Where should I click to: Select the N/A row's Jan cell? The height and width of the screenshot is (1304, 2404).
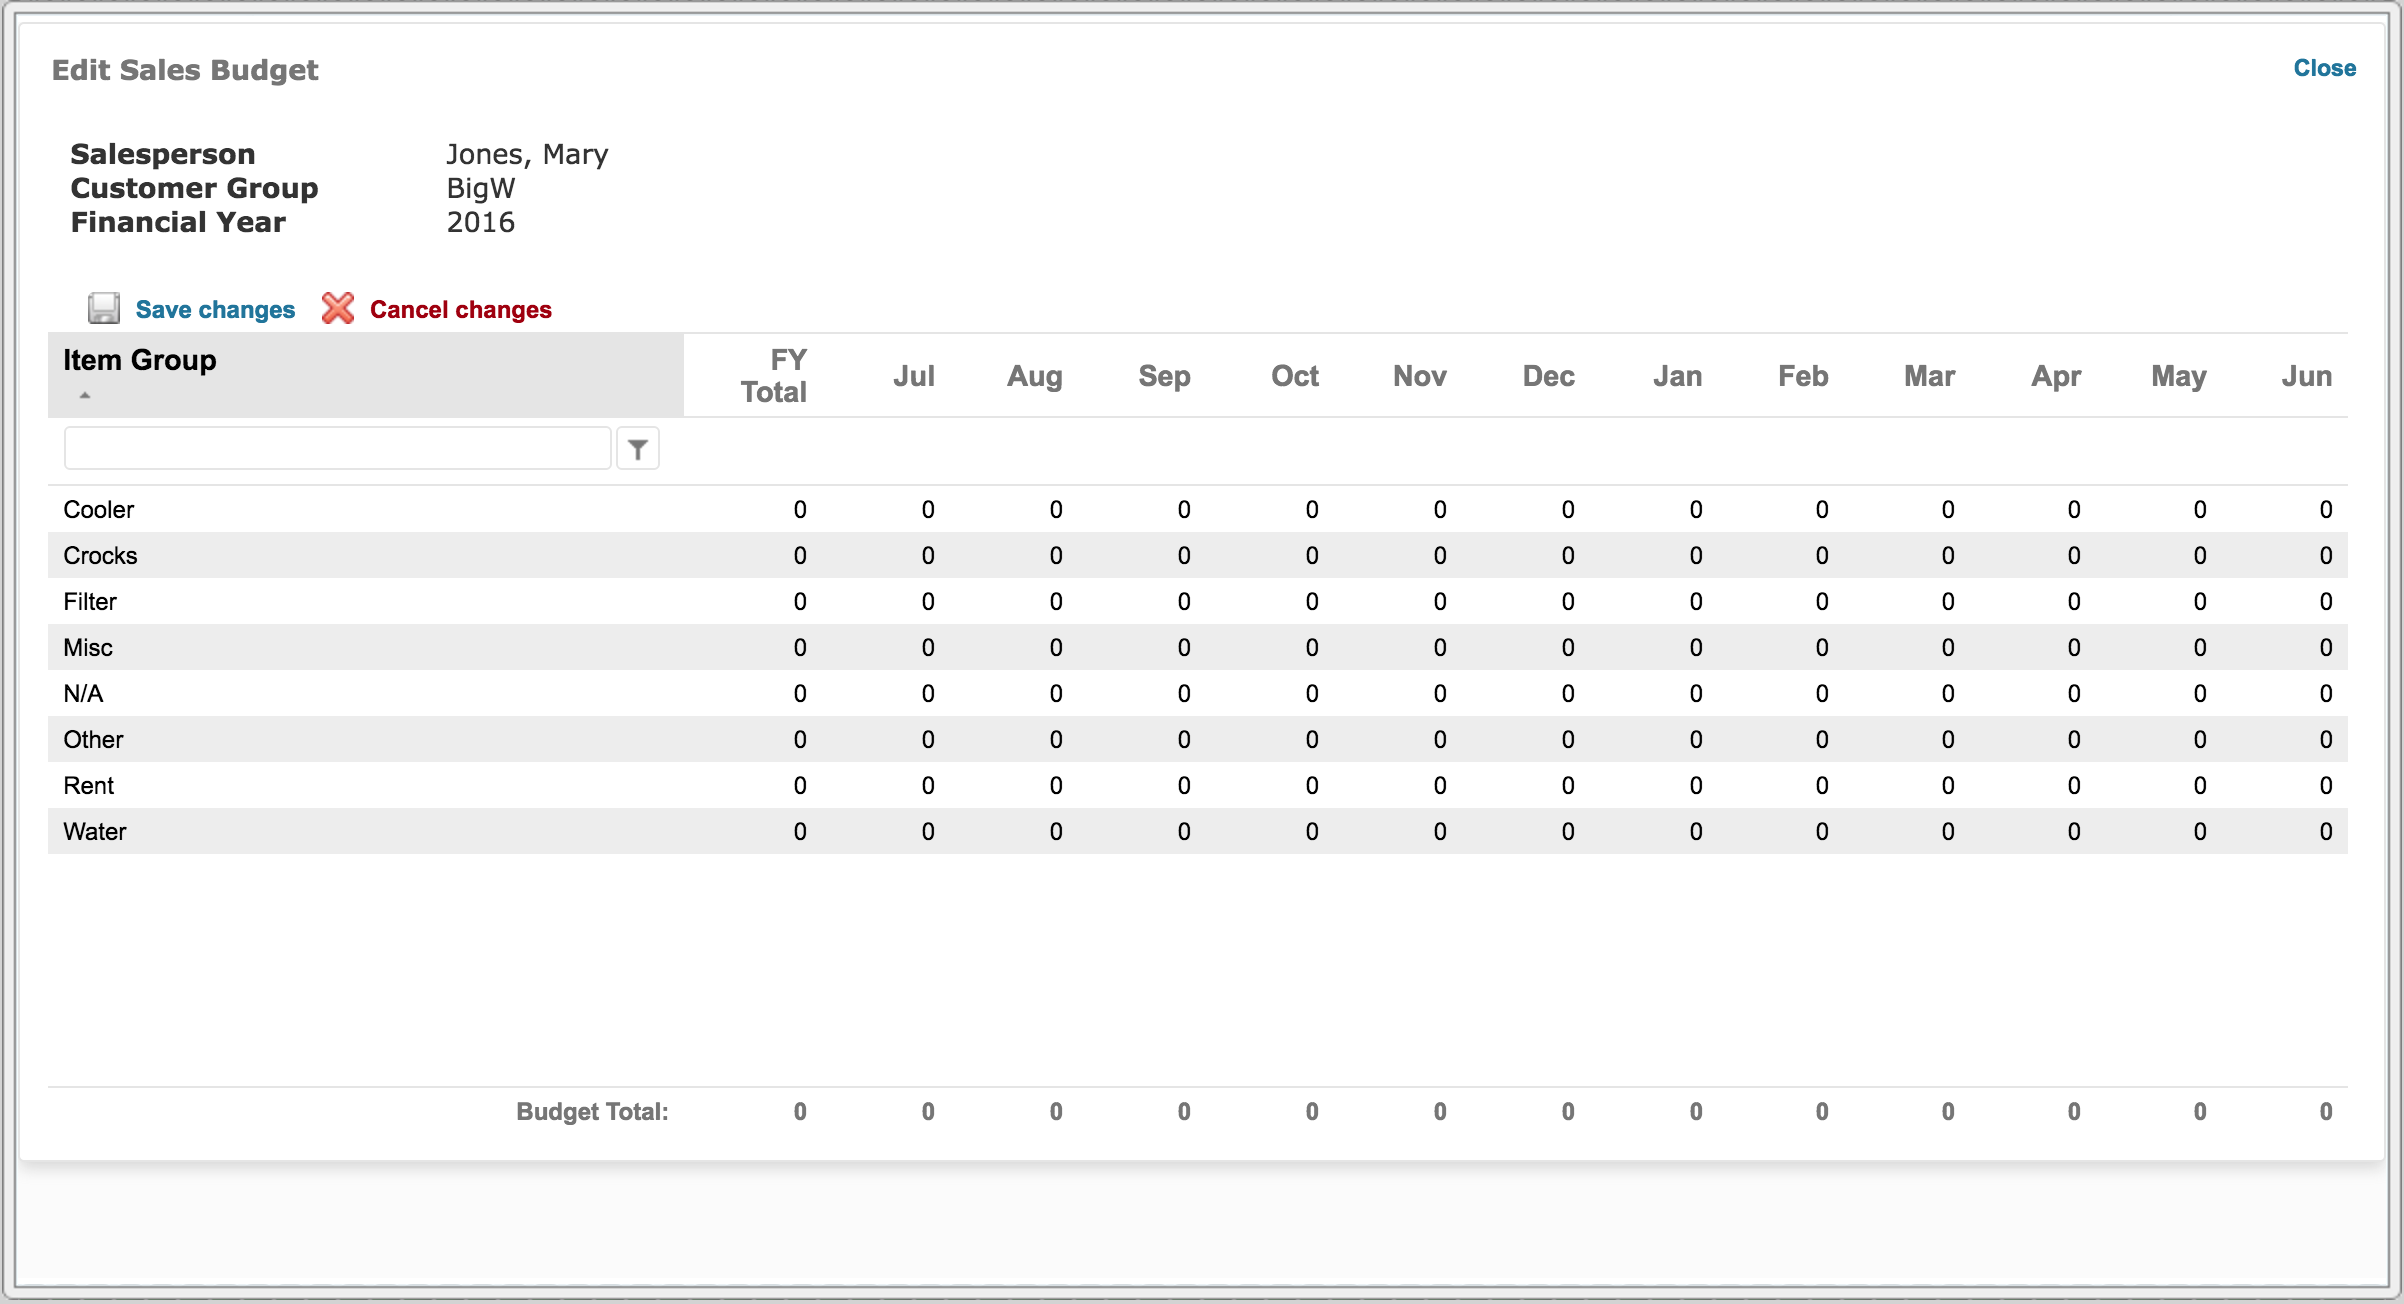(1696, 694)
